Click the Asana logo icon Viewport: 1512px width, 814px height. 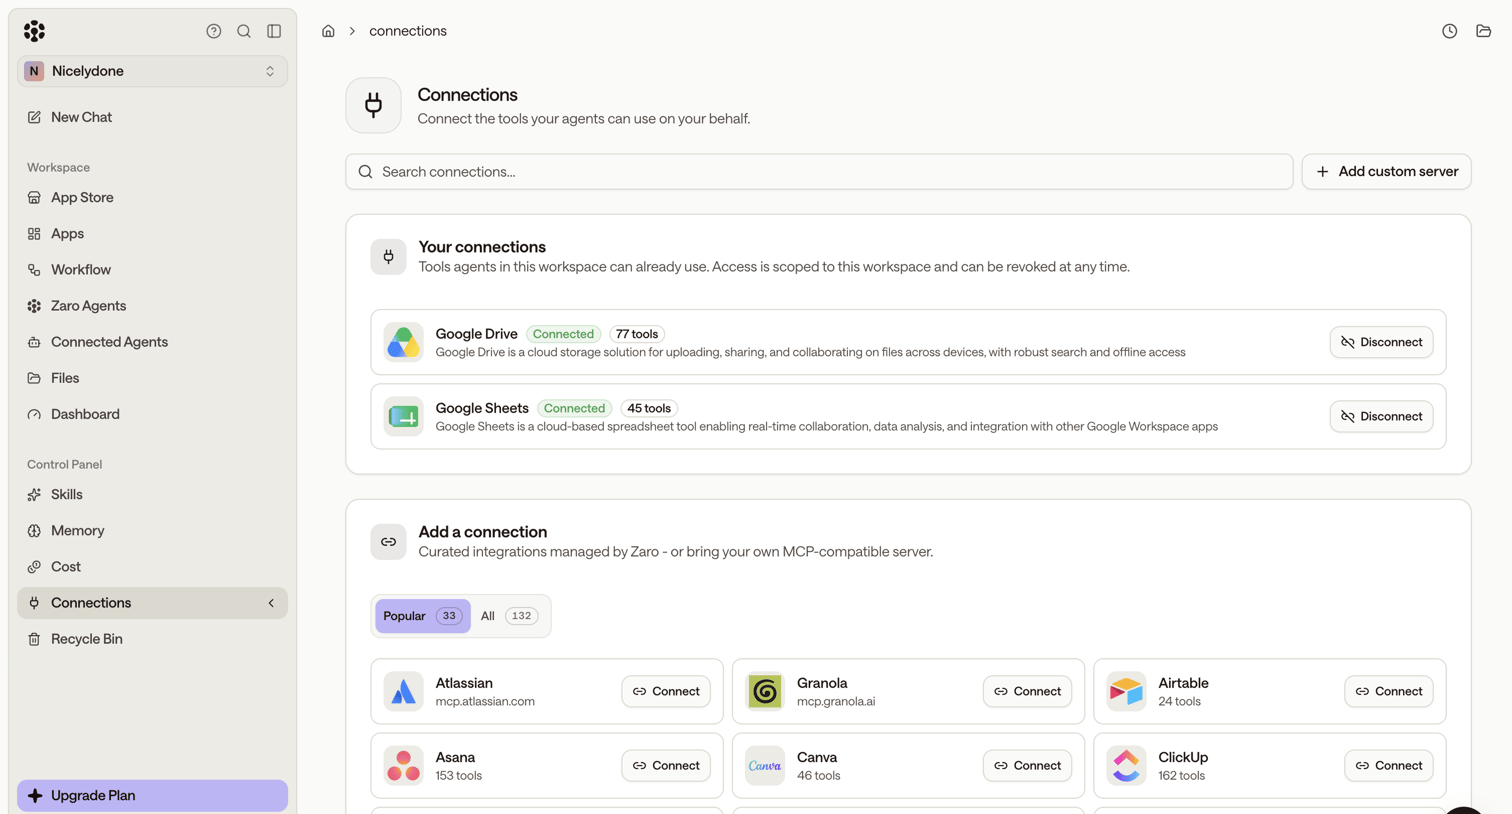coord(404,765)
